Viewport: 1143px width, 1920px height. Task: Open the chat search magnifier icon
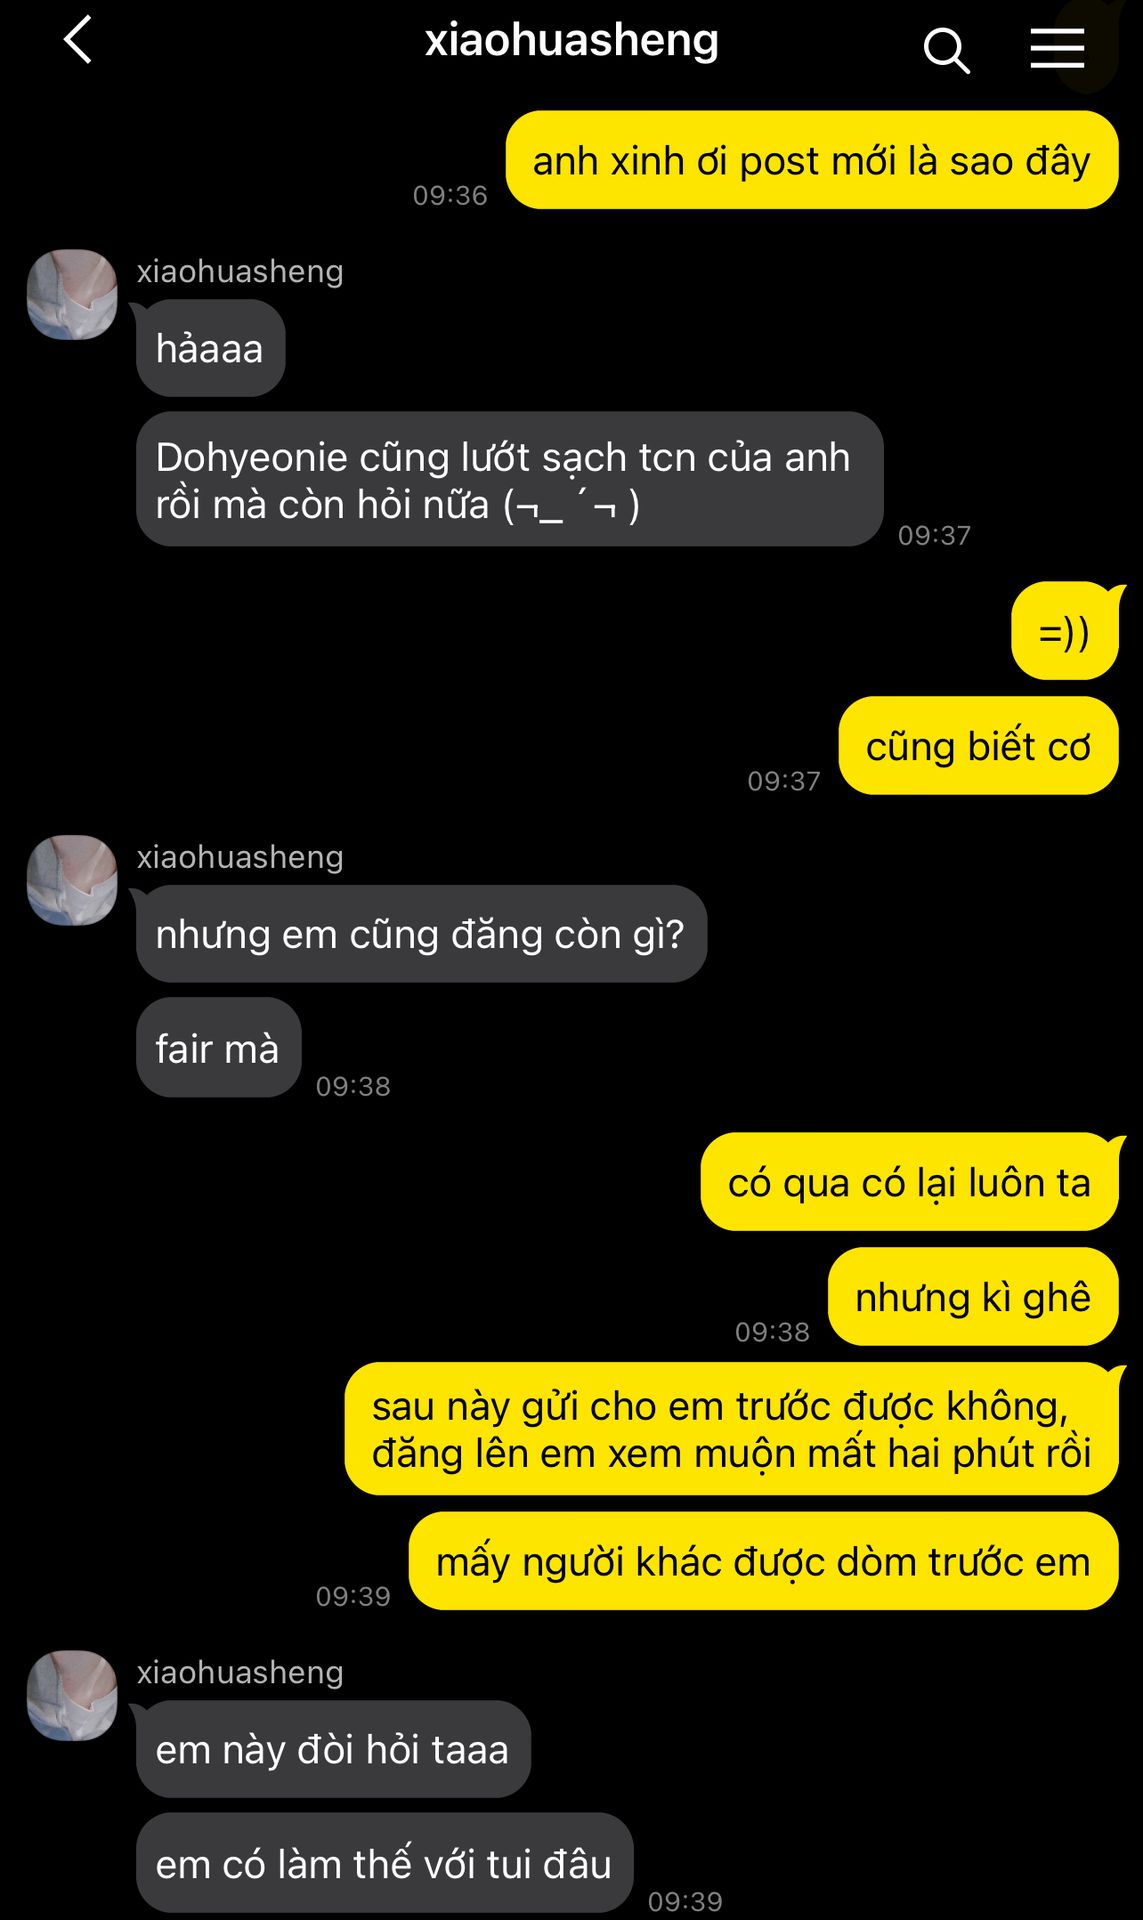(x=946, y=50)
